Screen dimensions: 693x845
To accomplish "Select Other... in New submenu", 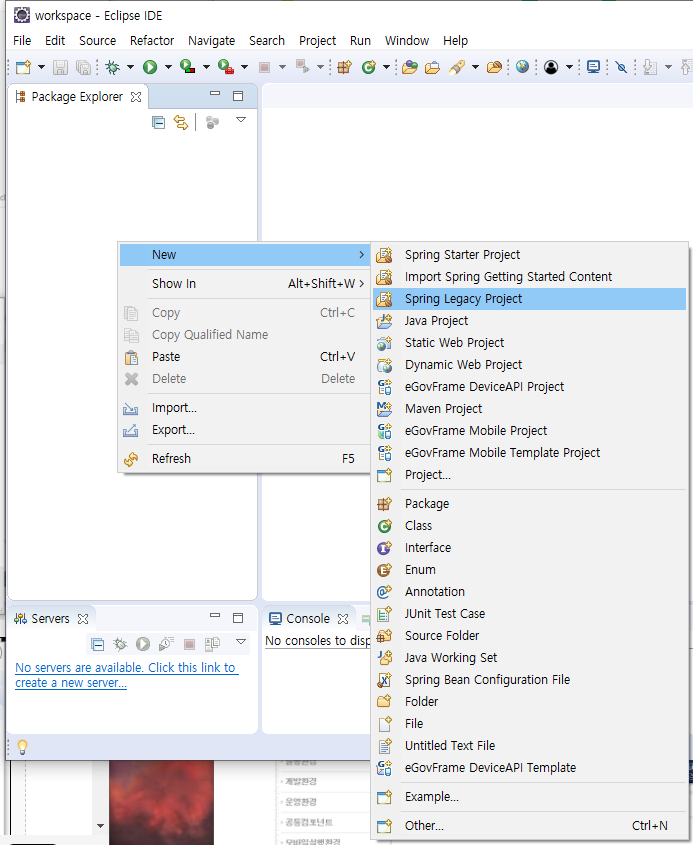I will coord(529,826).
